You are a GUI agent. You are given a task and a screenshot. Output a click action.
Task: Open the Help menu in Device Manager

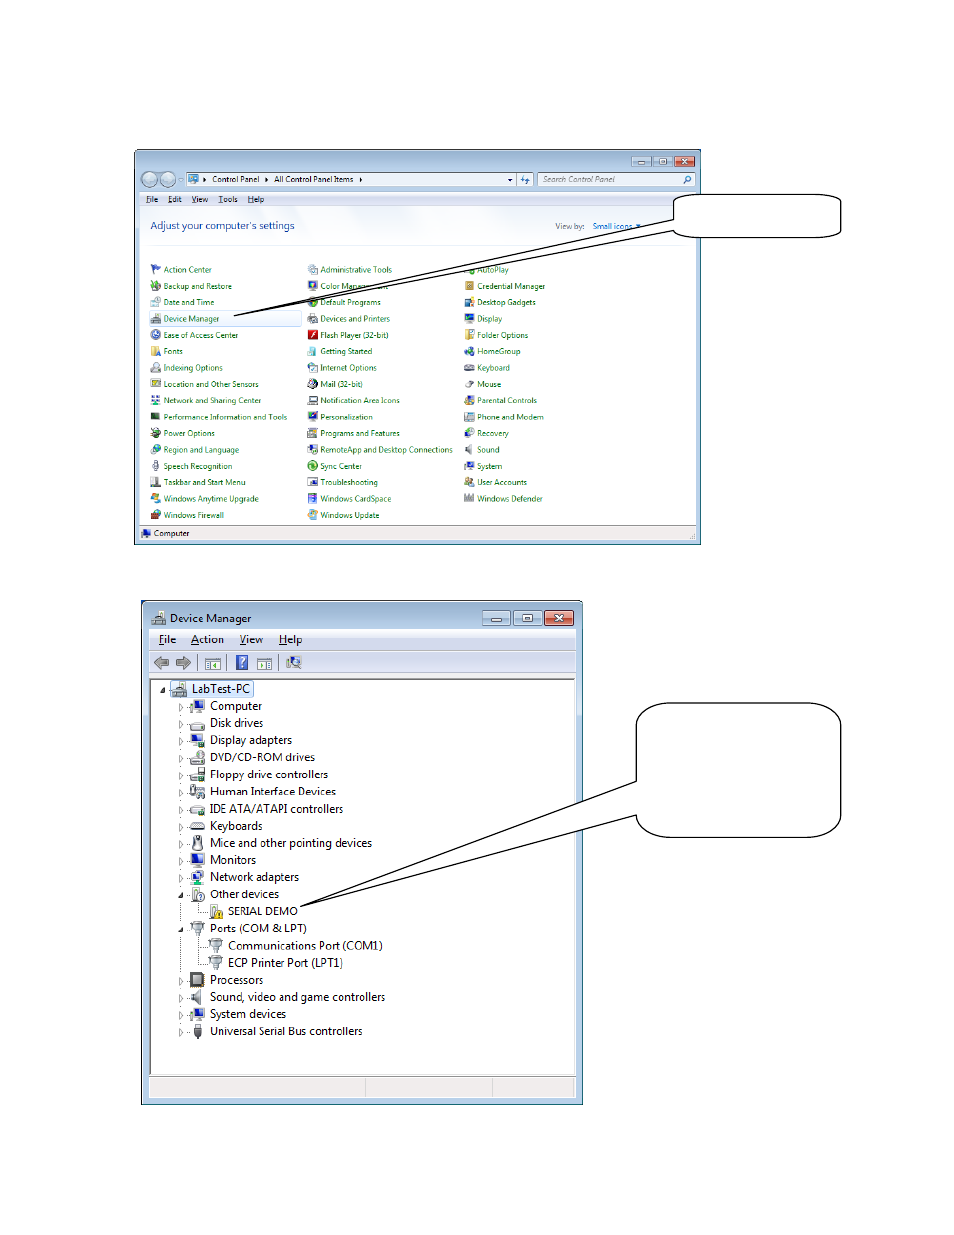click(290, 640)
